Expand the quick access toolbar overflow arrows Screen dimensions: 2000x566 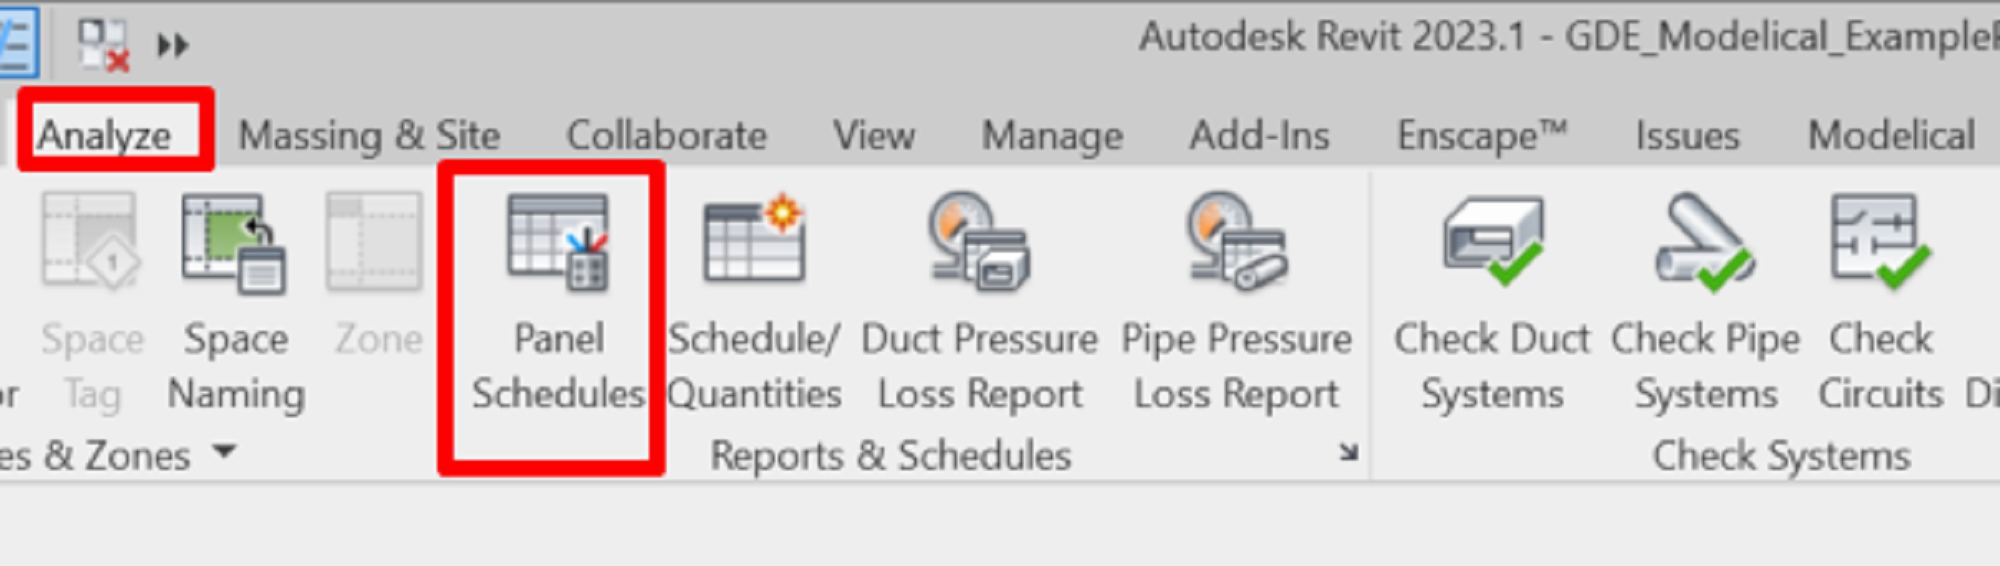point(172,46)
